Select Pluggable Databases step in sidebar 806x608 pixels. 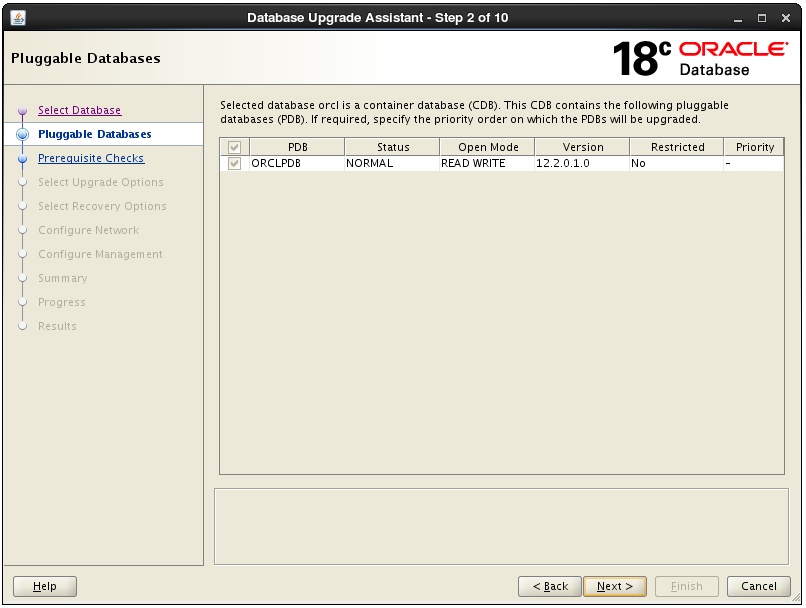[x=95, y=134]
